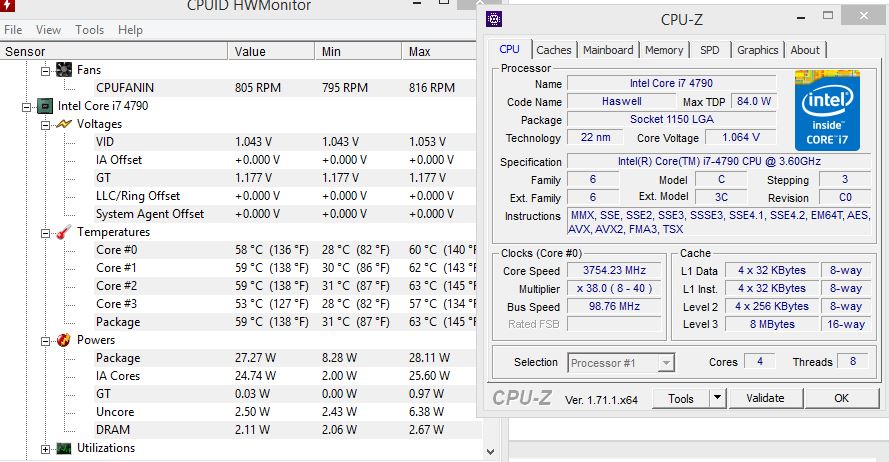Click the processor Name field Intel Core i7 4790

671,83
